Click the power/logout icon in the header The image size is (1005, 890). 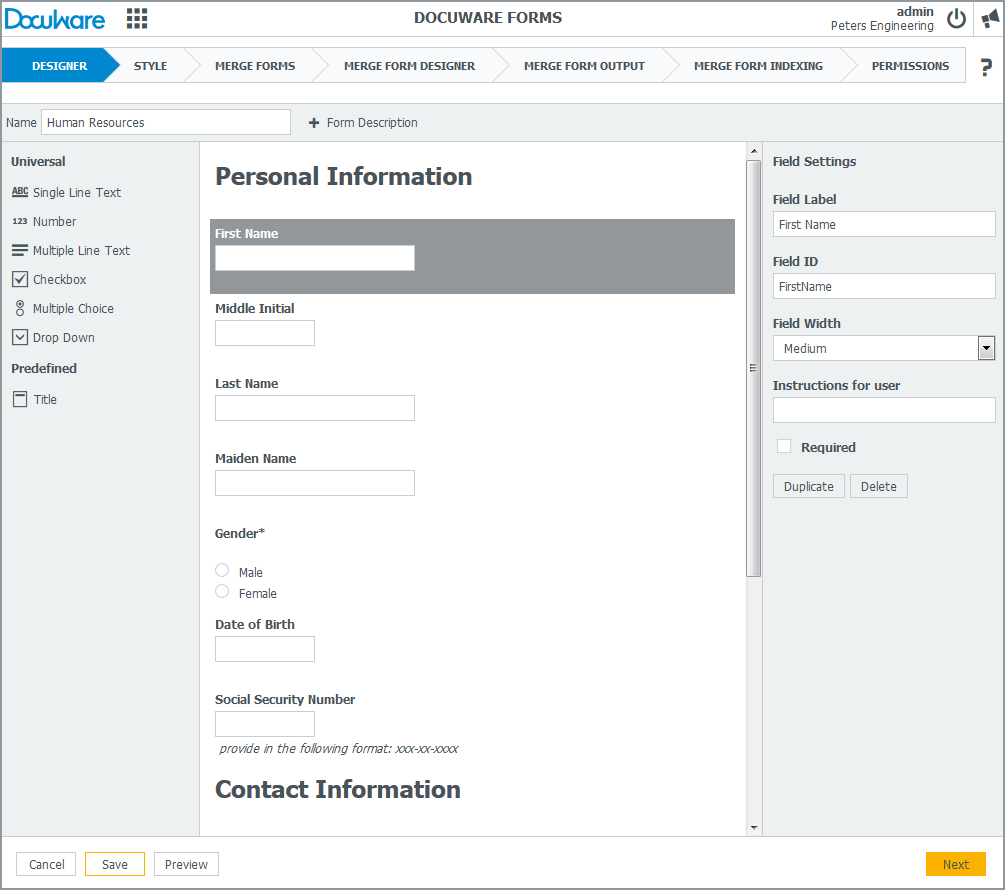point(956,18)
